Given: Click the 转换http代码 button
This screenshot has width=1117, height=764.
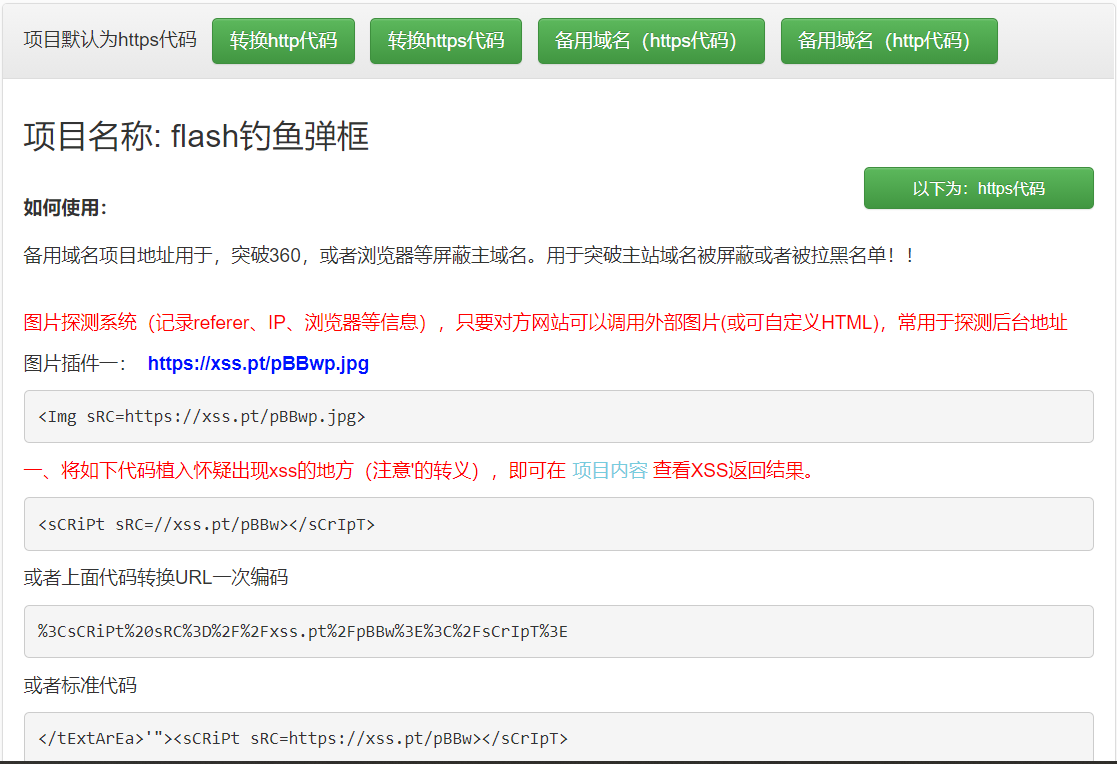Looking at the screenshot, I should pyautogui.click(x=284, y=41).
